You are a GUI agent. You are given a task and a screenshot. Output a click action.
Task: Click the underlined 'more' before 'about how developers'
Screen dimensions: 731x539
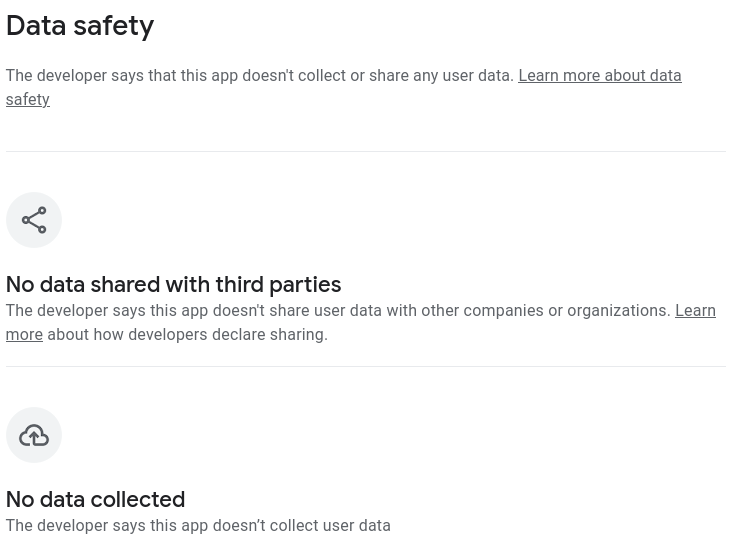click(24, 335)
